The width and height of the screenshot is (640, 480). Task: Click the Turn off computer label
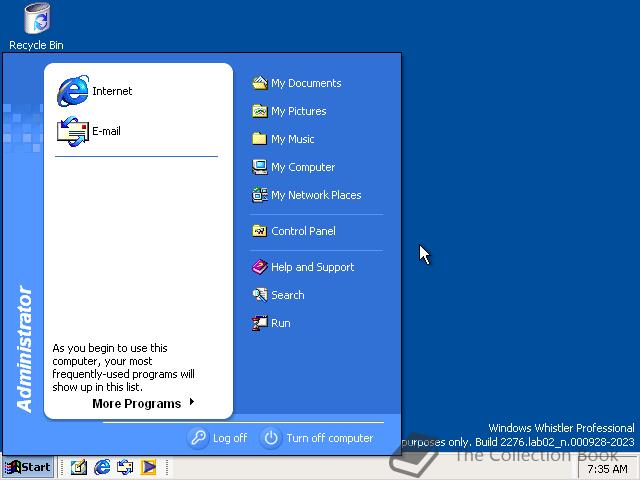coord(330,438)
